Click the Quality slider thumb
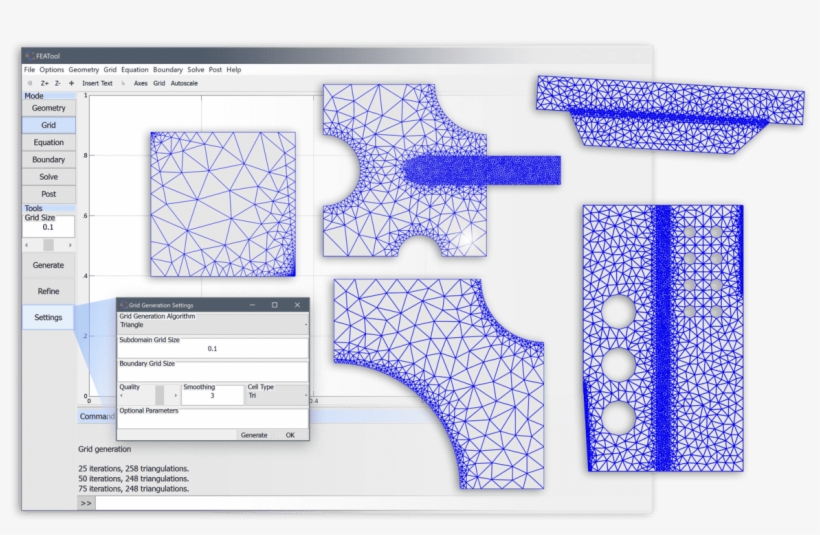 coord(160,395)
